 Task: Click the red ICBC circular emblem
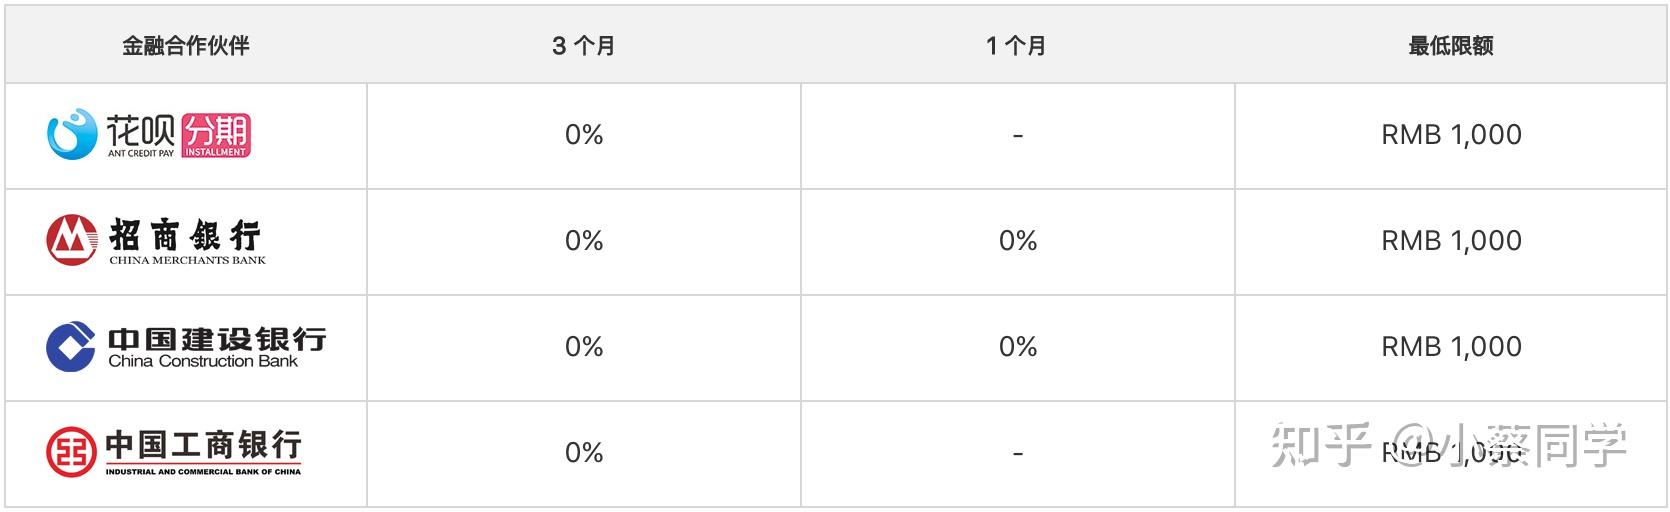[71, 452]
